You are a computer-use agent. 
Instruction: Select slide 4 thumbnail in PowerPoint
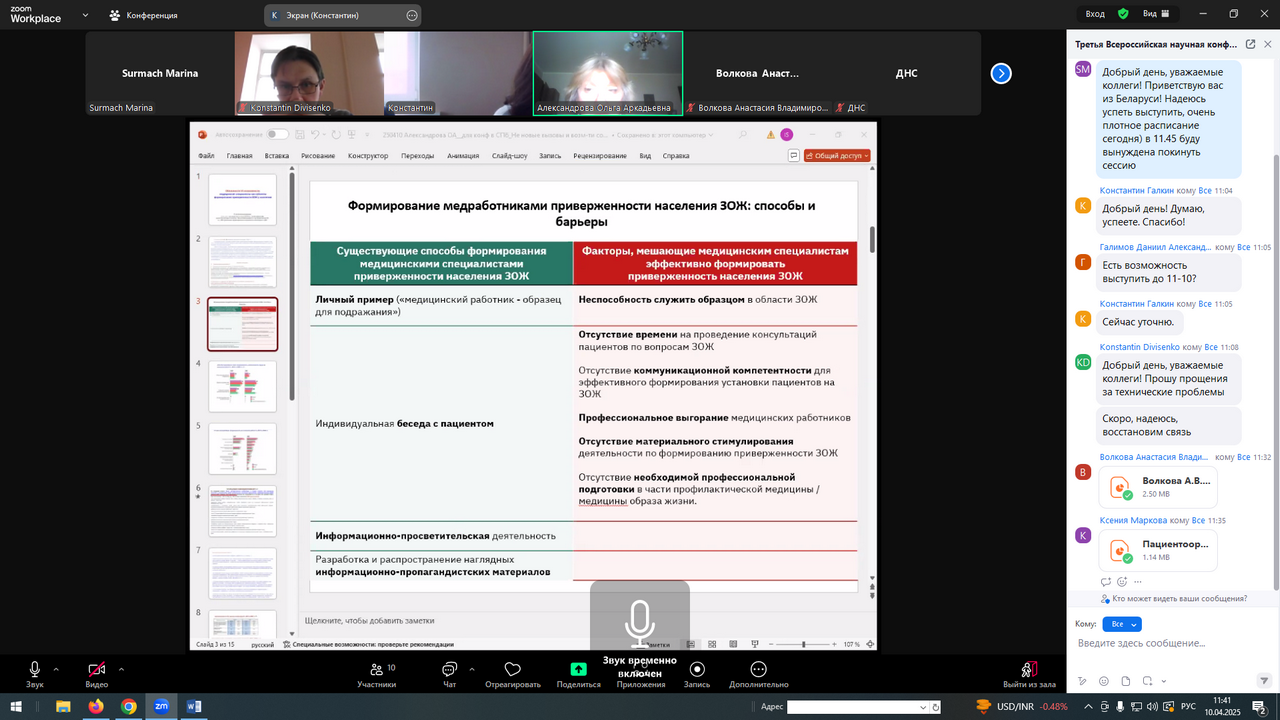pyautogui.click(x=242, y=386)
